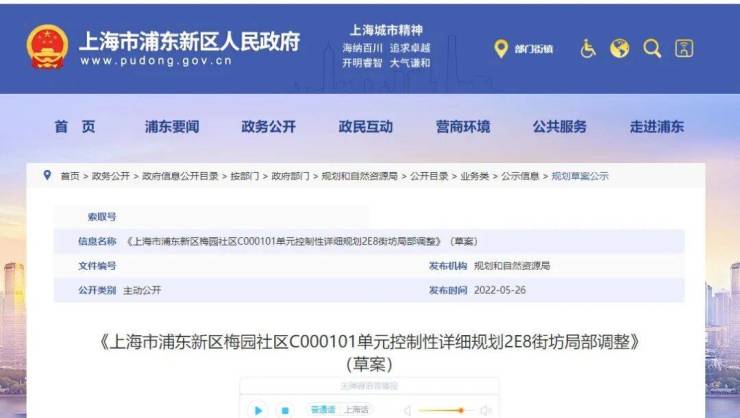
Task: Click the breadcrumb location pin icon
Action: (47, 176)
